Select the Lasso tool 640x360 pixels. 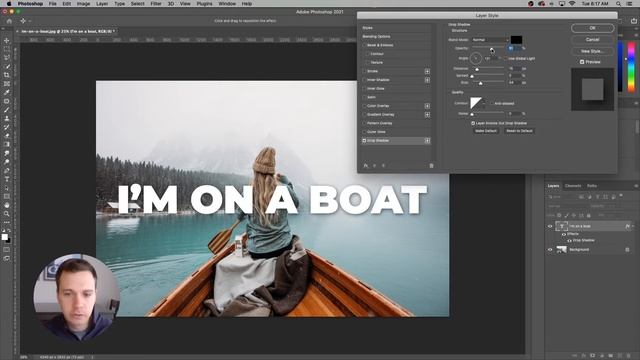pos(7,58)
